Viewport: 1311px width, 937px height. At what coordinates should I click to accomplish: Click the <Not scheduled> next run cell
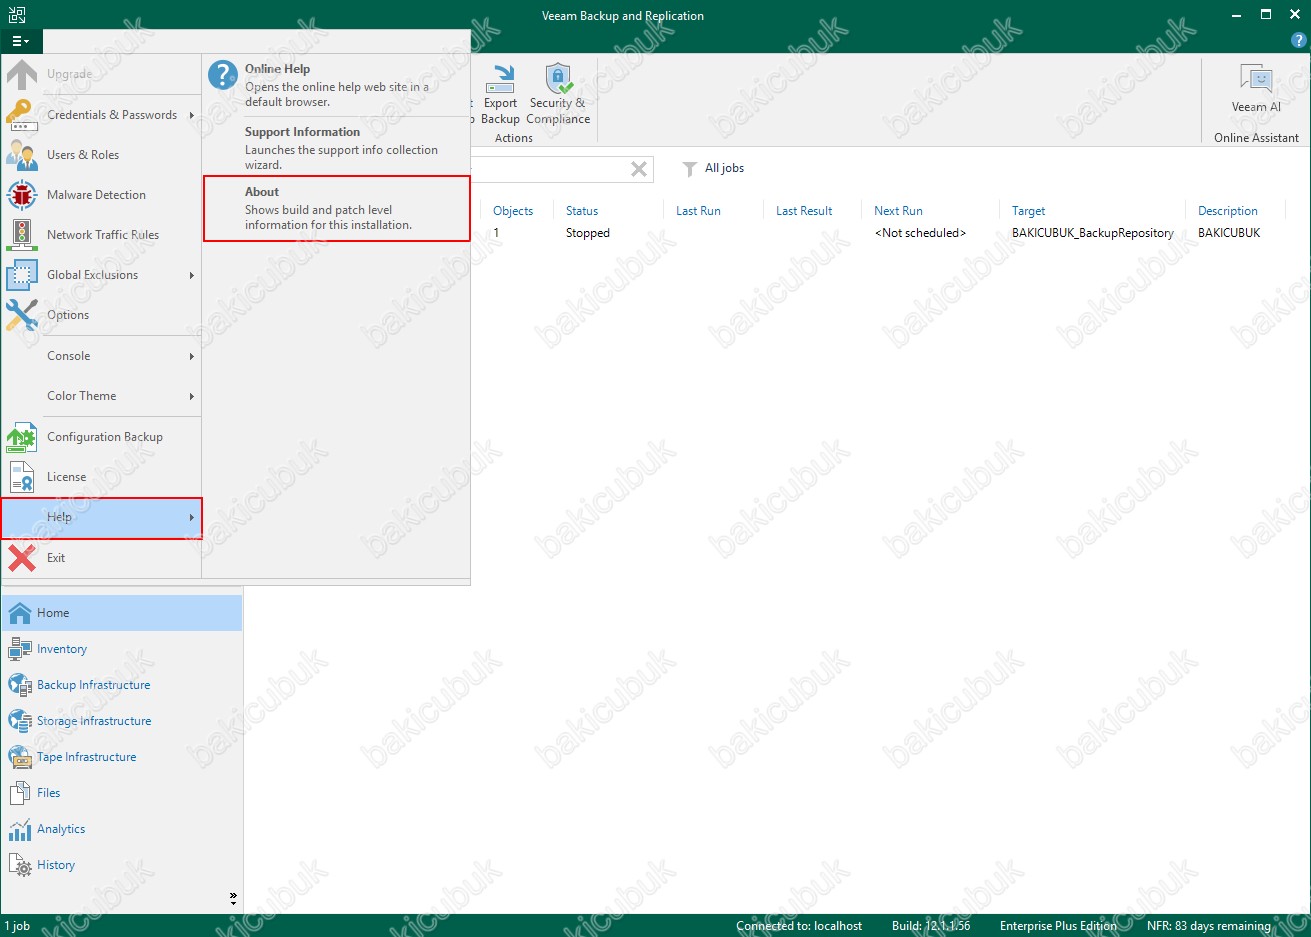pyautogui.click(x=920, y=233)
